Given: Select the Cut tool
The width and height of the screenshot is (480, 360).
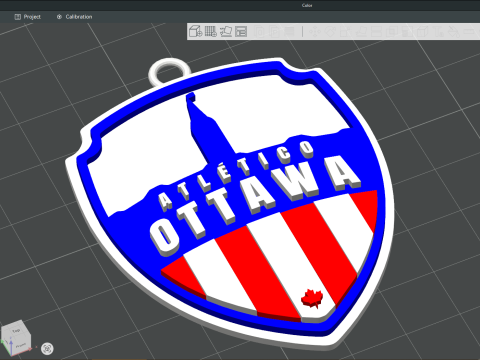Looking at the screenshot, I should [376, 31].
